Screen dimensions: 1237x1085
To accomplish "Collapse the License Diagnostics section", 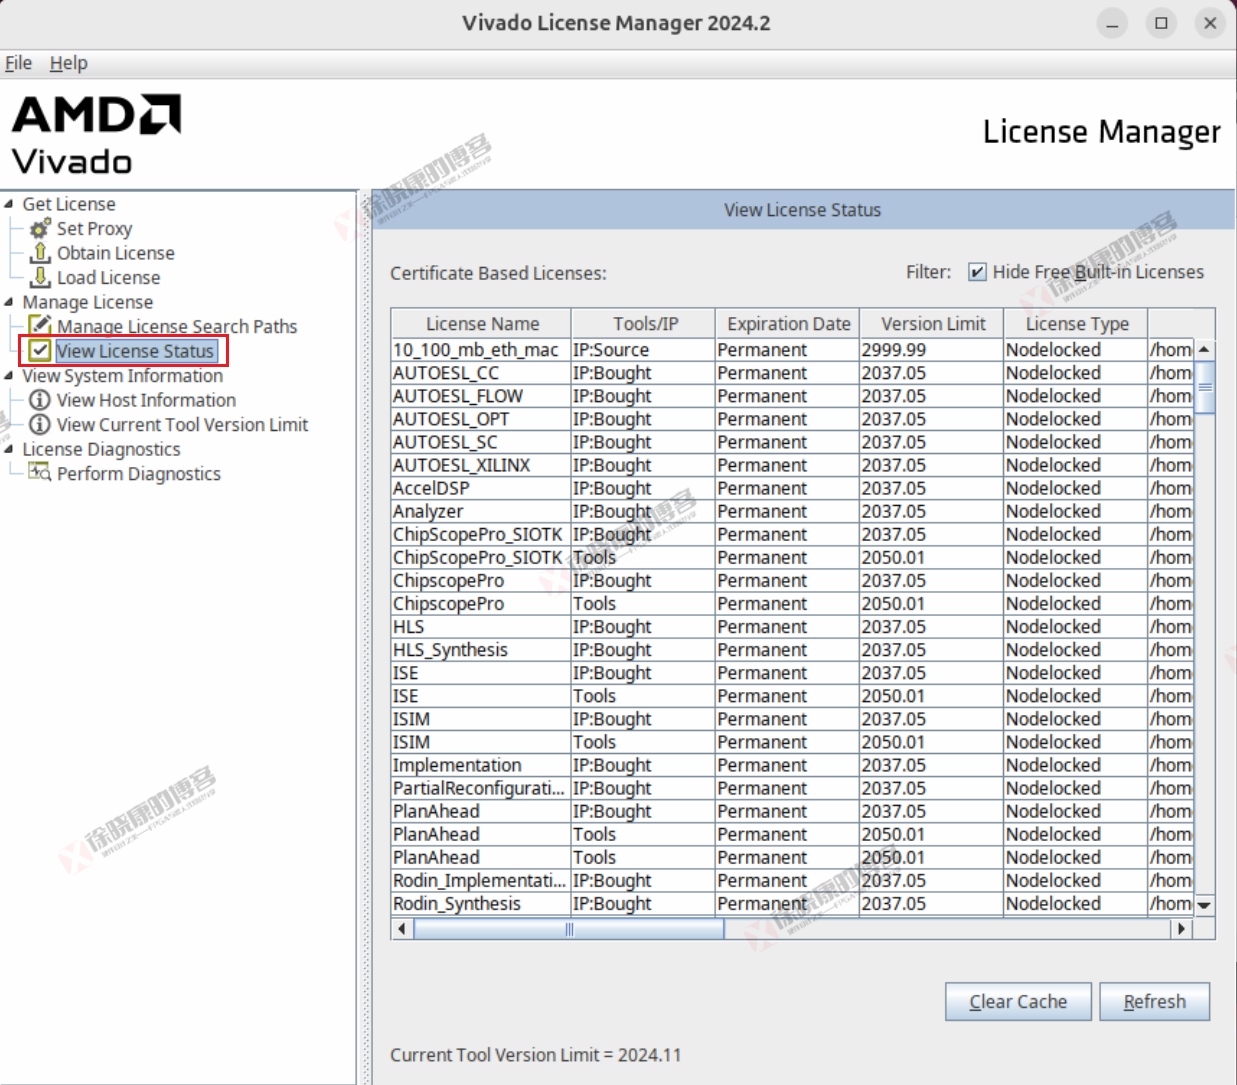I will [10, 449].
